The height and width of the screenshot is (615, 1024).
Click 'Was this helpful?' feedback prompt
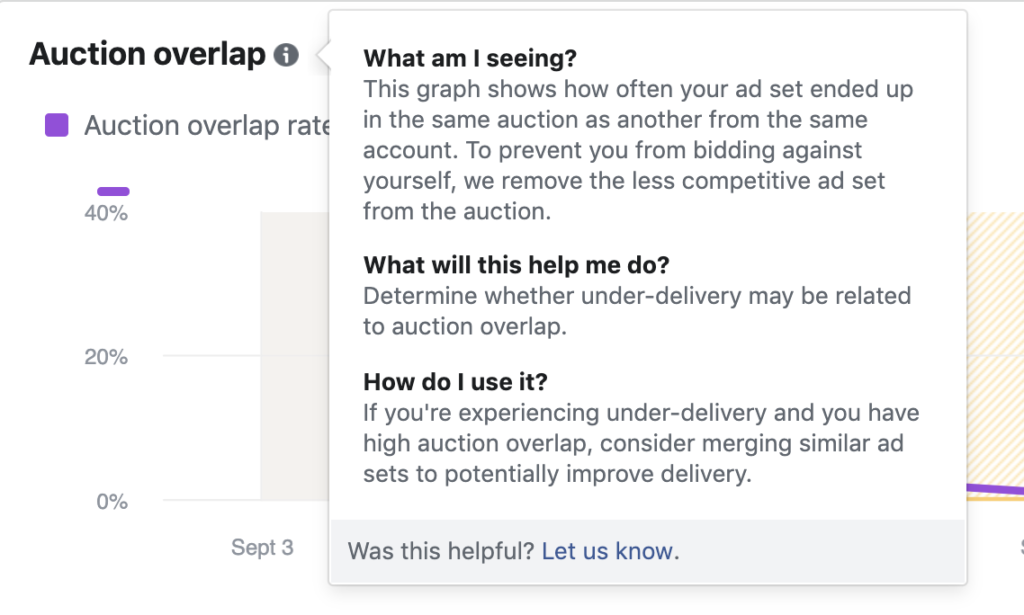click(x=440, y=551)
